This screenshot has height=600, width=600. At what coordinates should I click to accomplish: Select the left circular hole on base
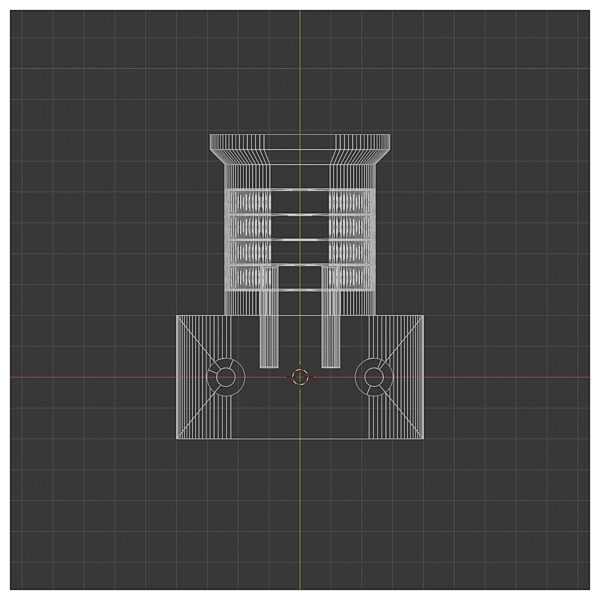226,377
